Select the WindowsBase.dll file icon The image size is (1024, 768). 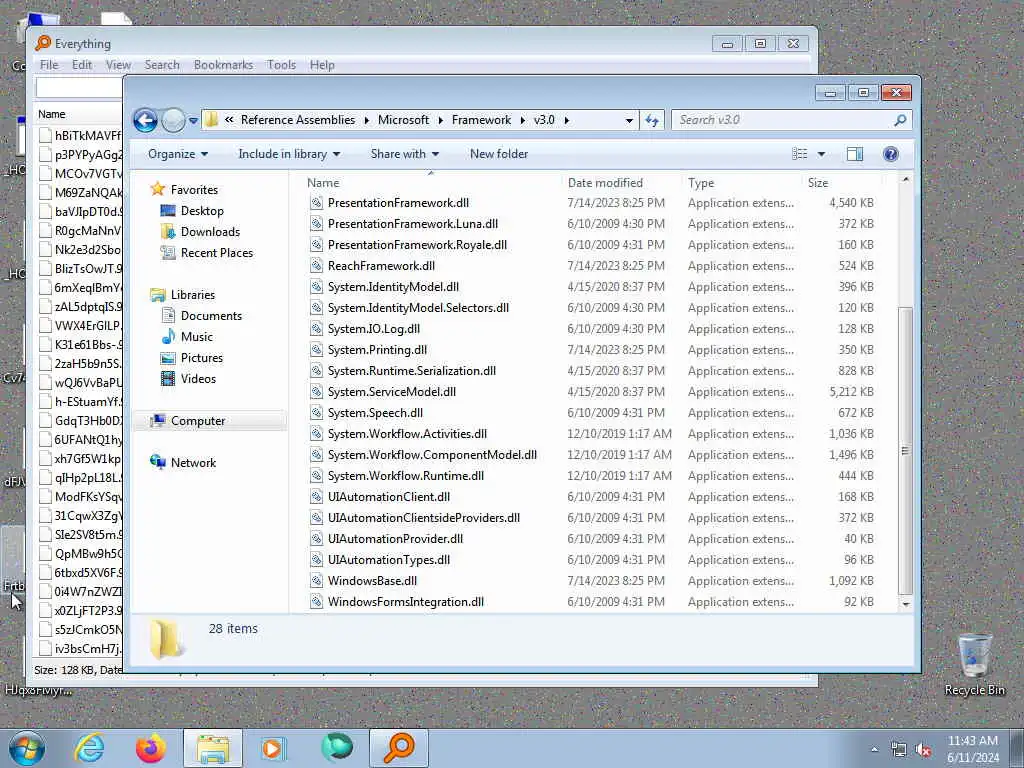[x=317, y=581]
